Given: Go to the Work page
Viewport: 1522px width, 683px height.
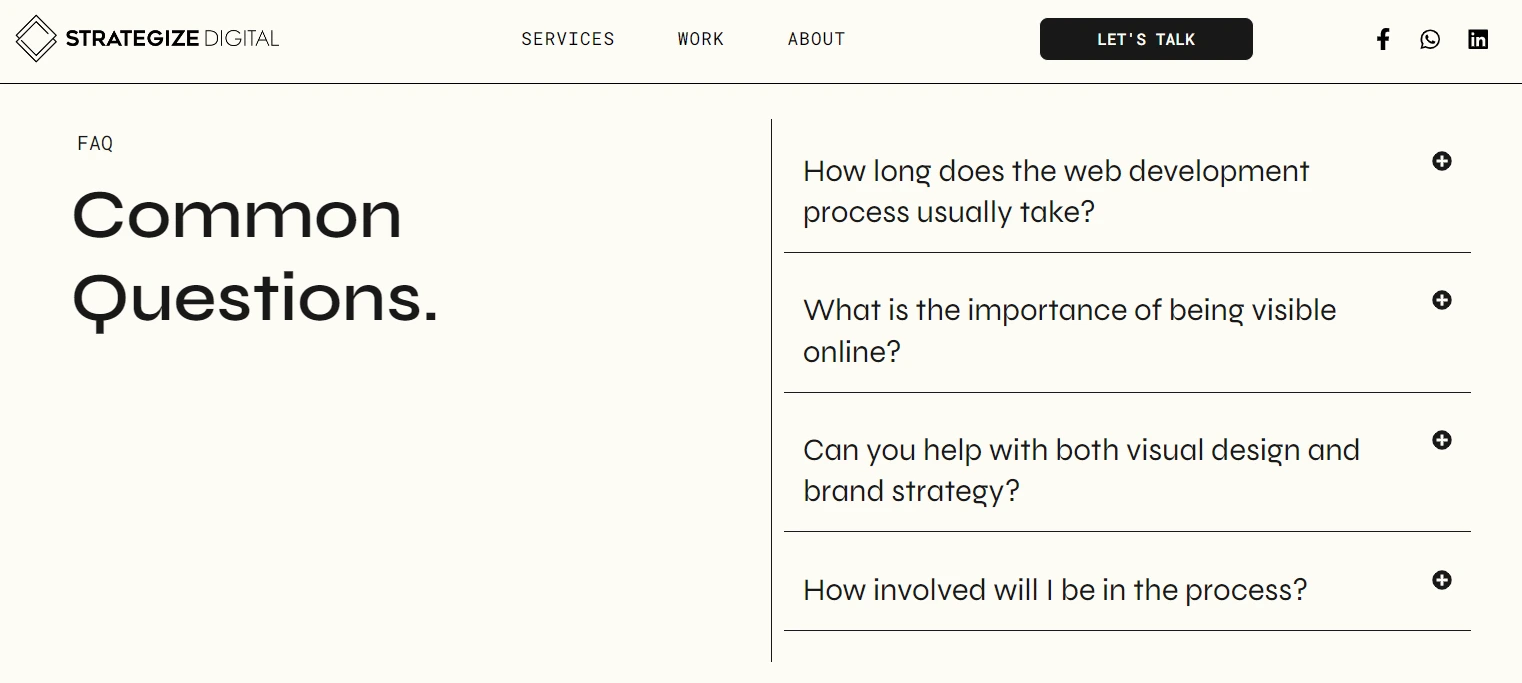Looking at the screenshot, I should 700,39.
